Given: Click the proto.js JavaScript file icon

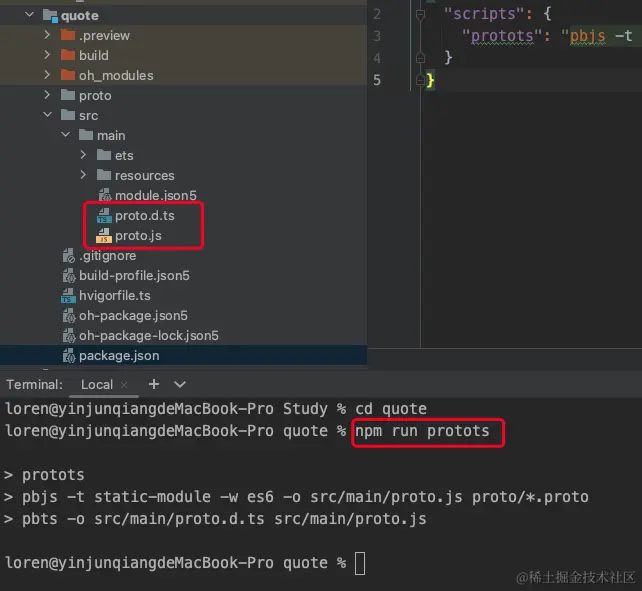Looking at the screenshot, I should coord(104,235).
